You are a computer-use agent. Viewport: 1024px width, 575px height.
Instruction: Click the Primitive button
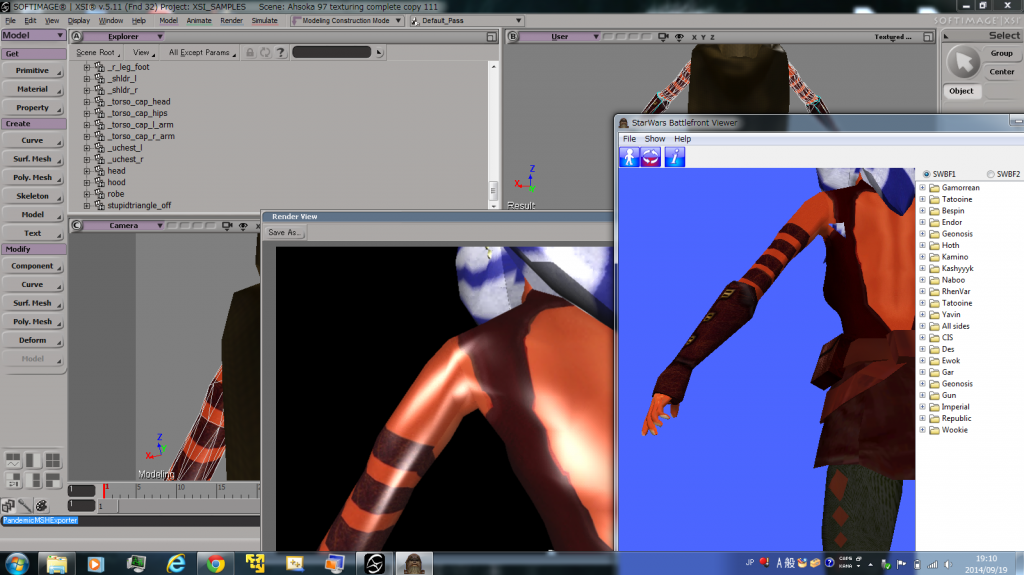tap(33, 71)
